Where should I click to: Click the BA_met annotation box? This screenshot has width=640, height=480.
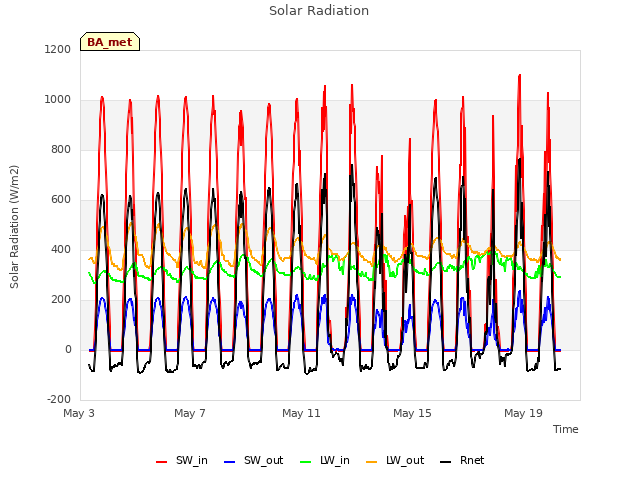tap(110, 42)
